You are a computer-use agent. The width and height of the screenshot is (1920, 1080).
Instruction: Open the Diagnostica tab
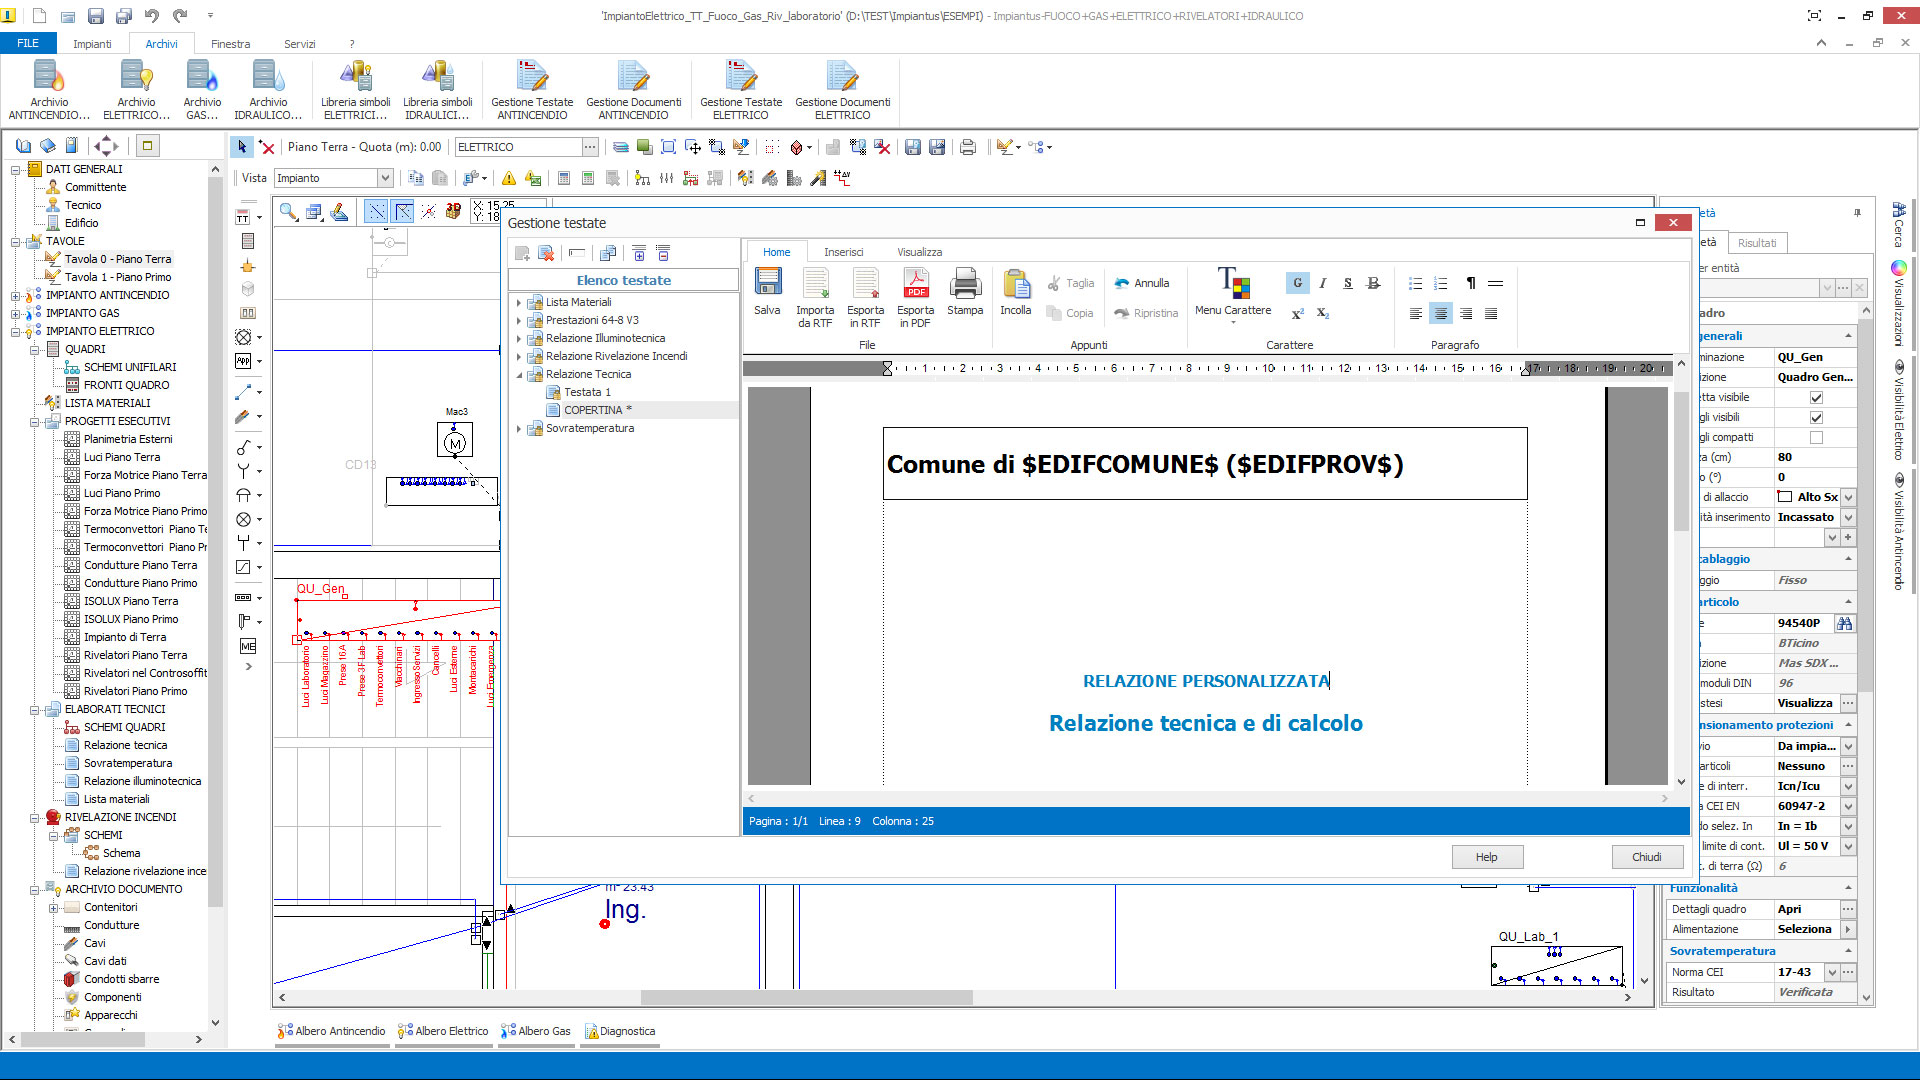(x=620, y=1031)
